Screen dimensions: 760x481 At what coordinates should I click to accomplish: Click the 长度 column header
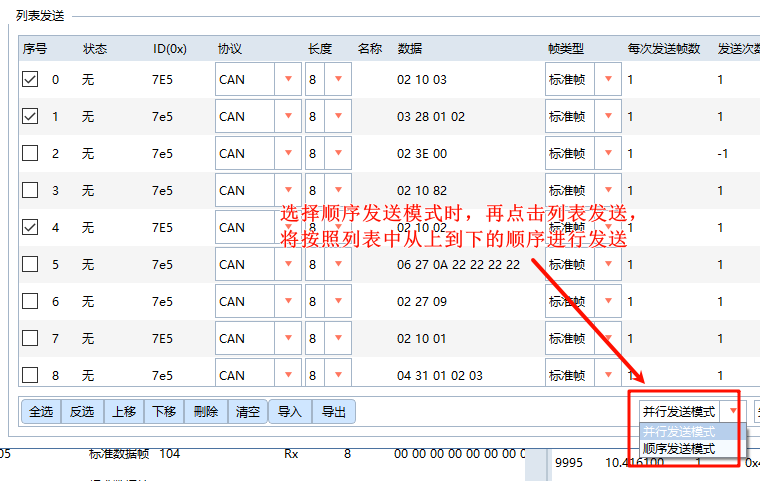click(320, 48)
